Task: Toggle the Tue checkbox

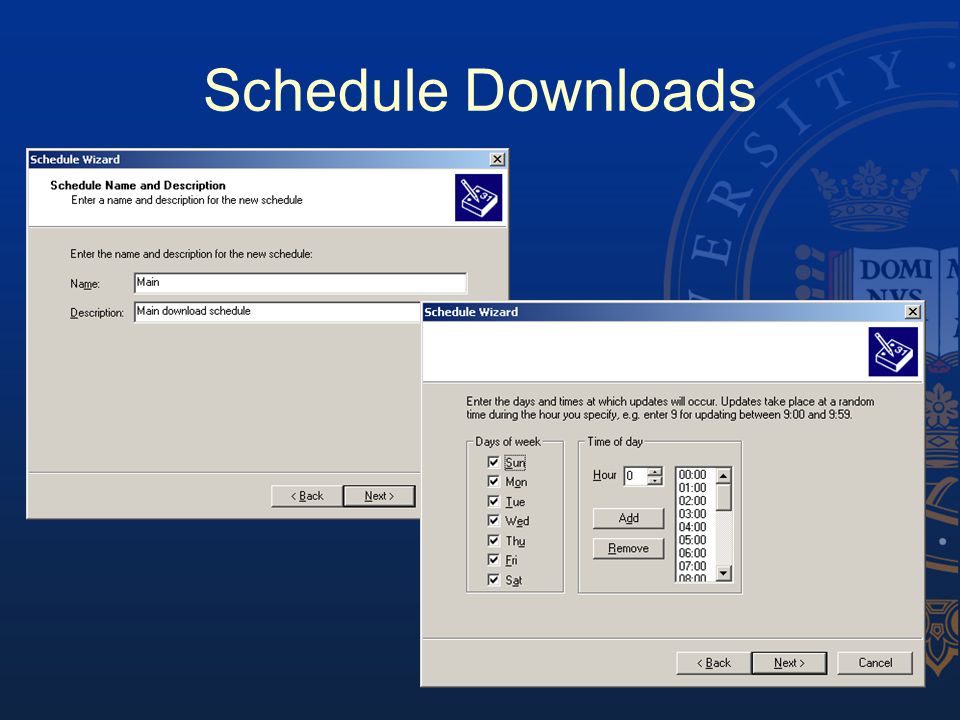Action: pyautogui.click(x=493, y=501)
